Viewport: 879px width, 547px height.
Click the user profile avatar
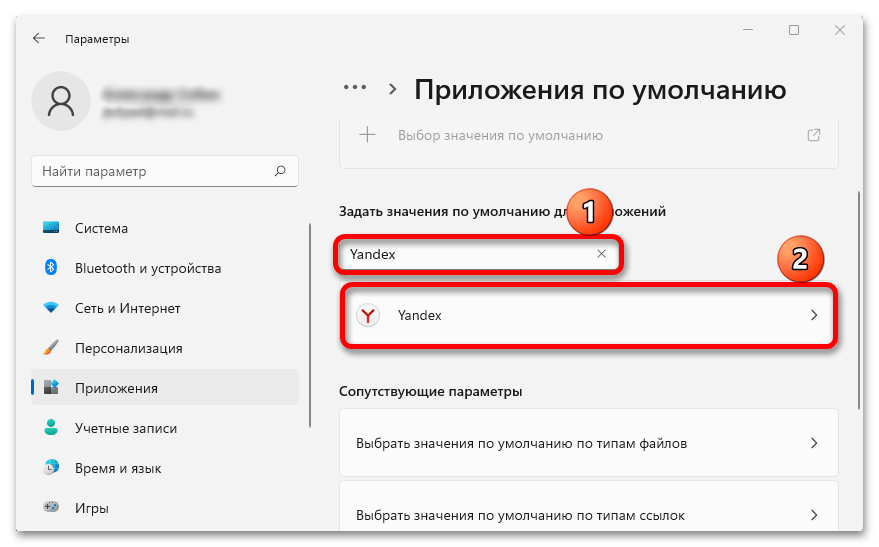coord(61,101)
